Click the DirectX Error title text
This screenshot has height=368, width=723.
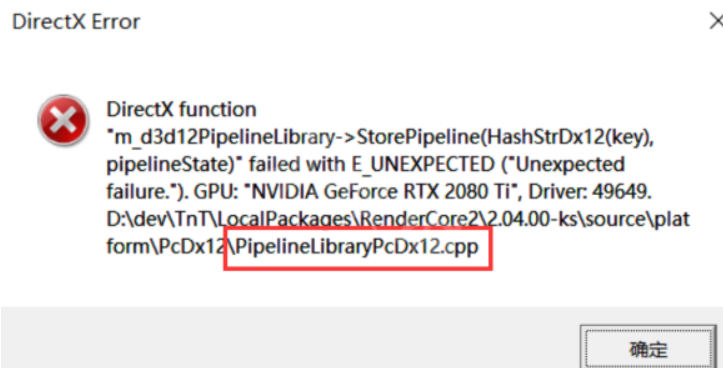(76, 22)
